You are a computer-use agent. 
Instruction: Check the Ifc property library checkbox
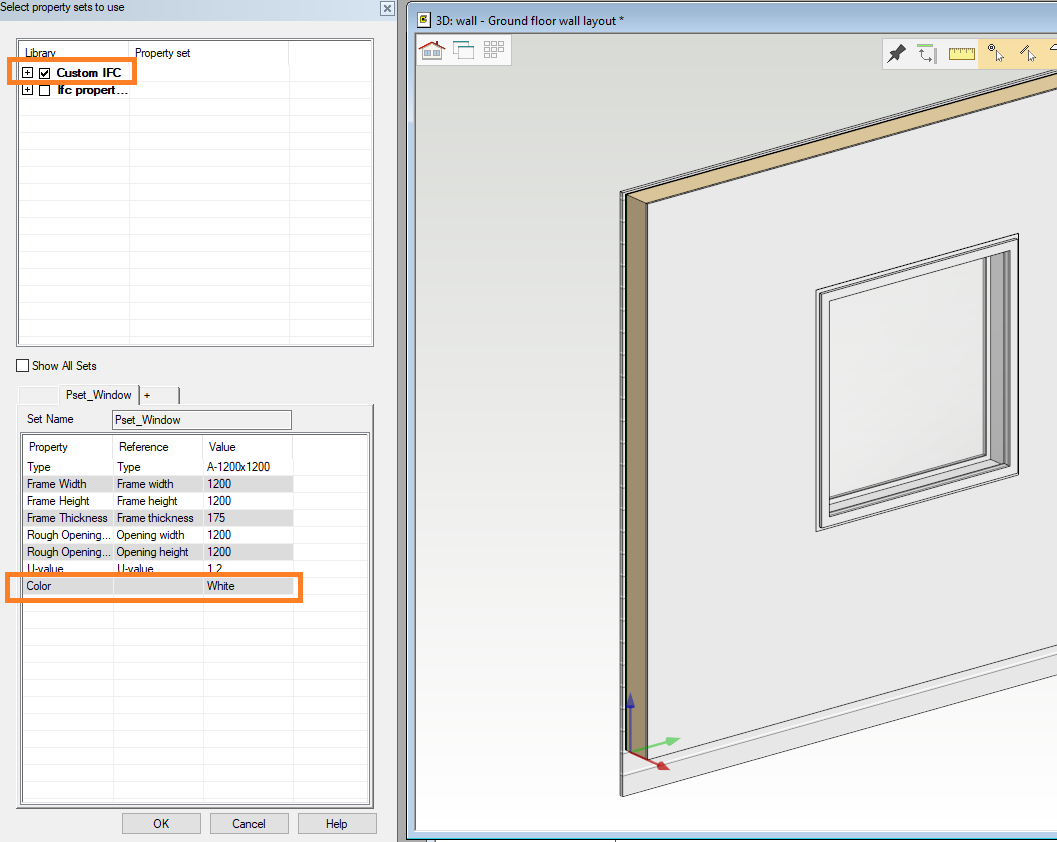click(x=44, y=90)
